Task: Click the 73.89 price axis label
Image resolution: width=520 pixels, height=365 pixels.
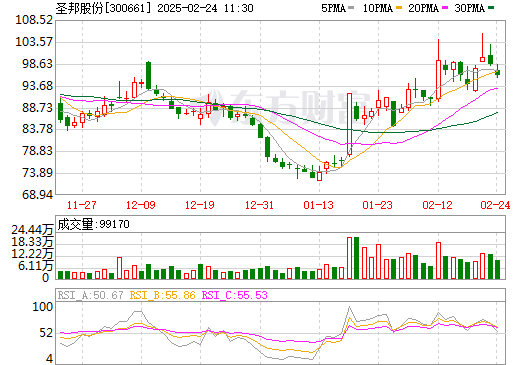Action: click(x=37, y=173)
